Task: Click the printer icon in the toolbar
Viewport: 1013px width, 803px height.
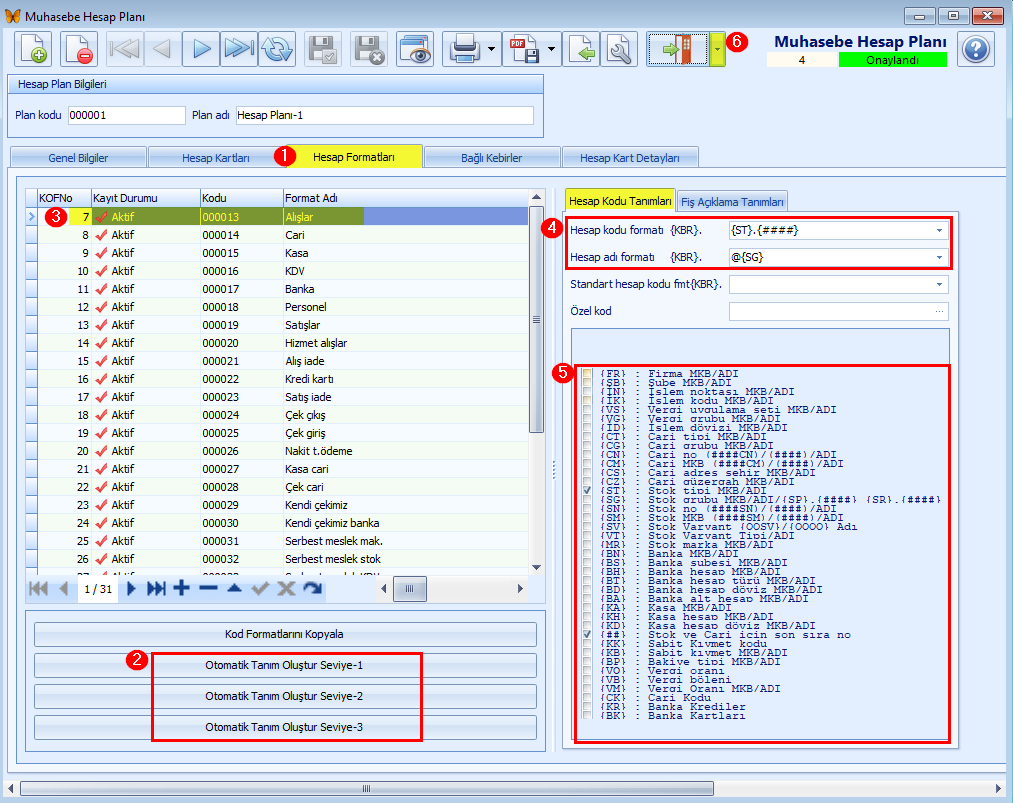Action: point(465,49)
